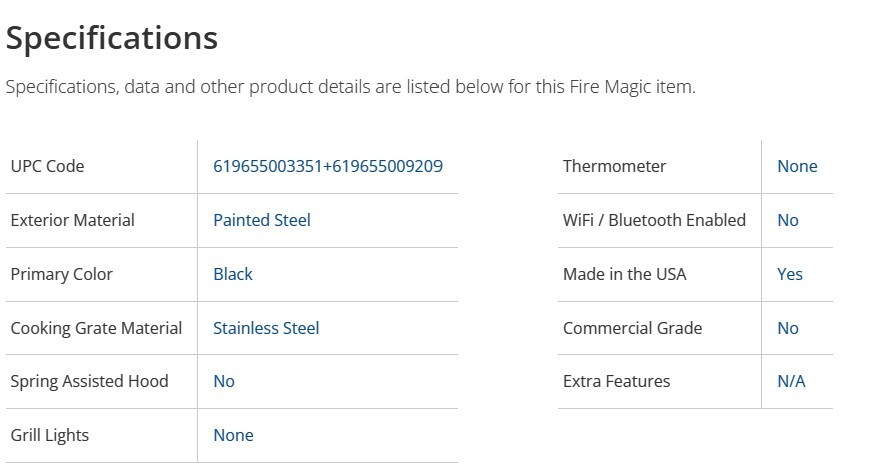This screenshot has height=466, width=872.
Task: Select the Grill Lights row label
Action: (x=49, y=435)
